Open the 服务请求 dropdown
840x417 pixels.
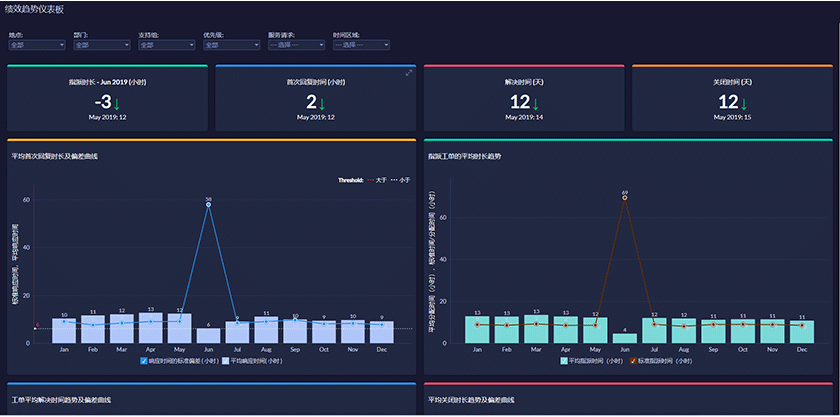pos(296,46)
